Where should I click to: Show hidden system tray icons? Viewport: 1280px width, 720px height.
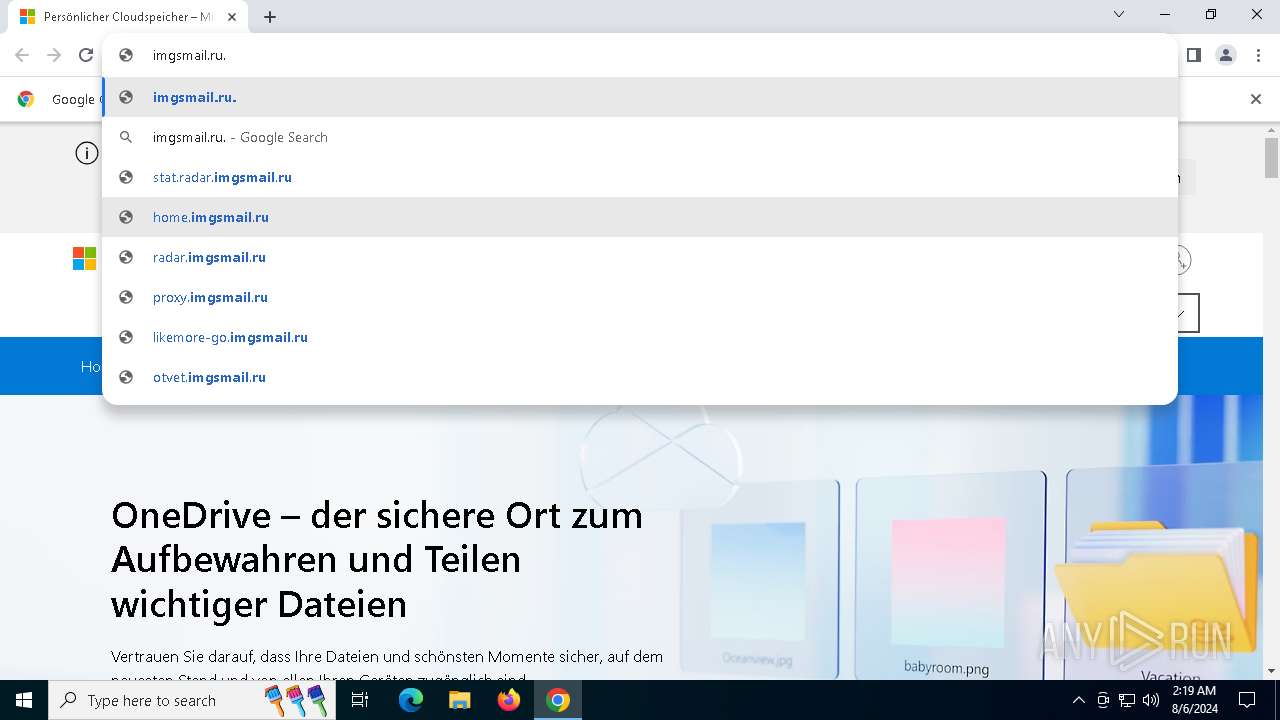(1078, 700)
